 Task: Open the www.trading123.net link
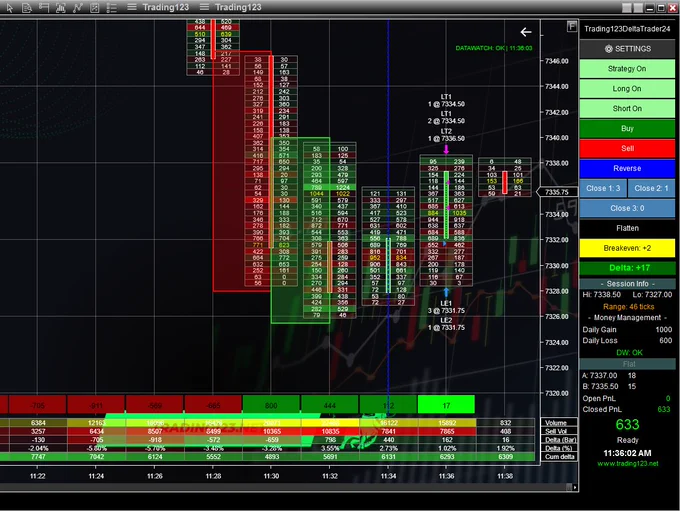628,464
